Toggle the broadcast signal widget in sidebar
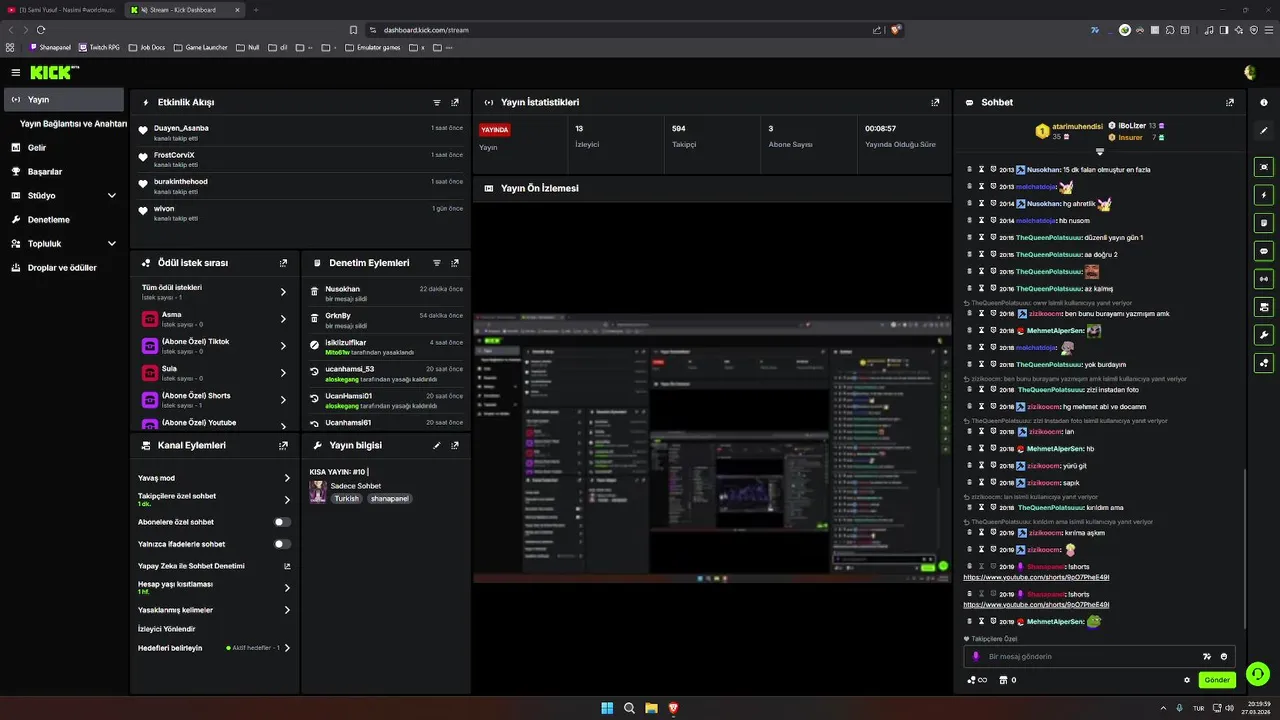This screenshot has height=720, width=1280. click(x=1264, y=279)
